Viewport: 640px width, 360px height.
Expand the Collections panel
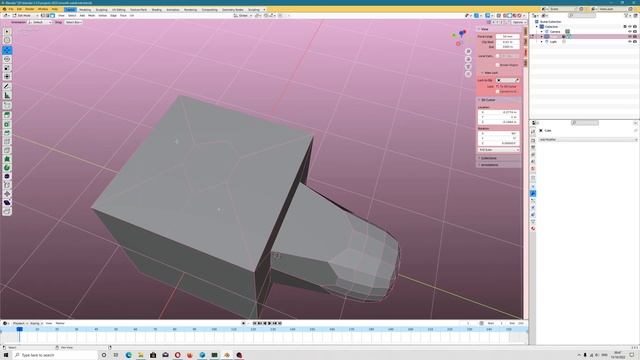[x=488, y=158]
